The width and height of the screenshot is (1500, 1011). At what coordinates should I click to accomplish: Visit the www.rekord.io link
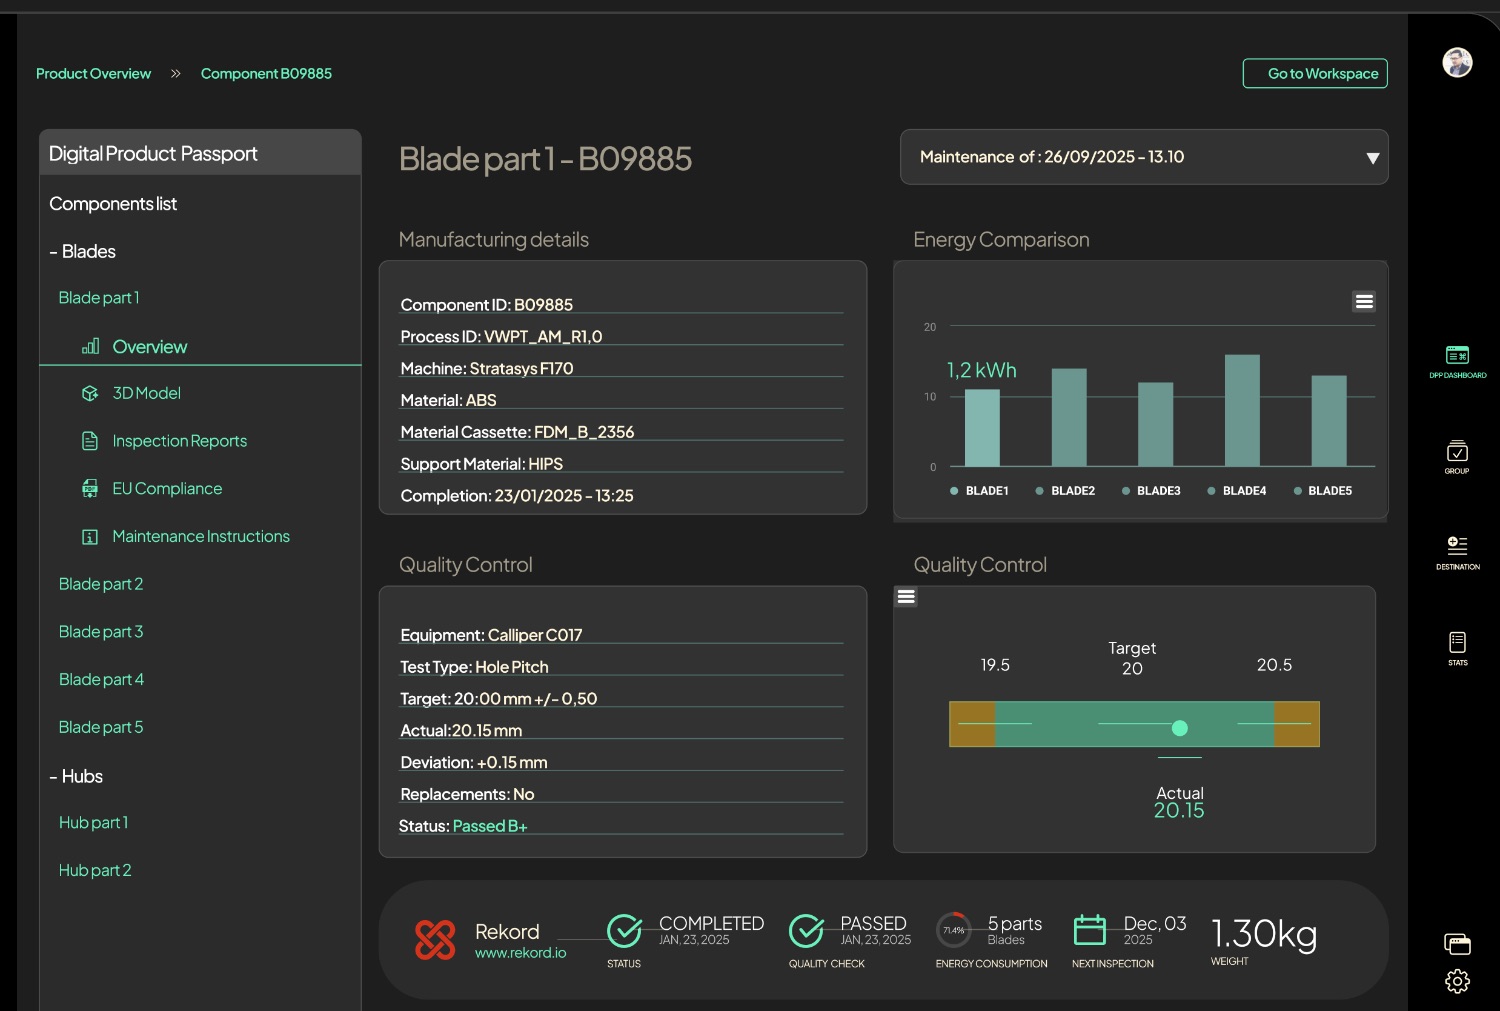pos(520,953)
